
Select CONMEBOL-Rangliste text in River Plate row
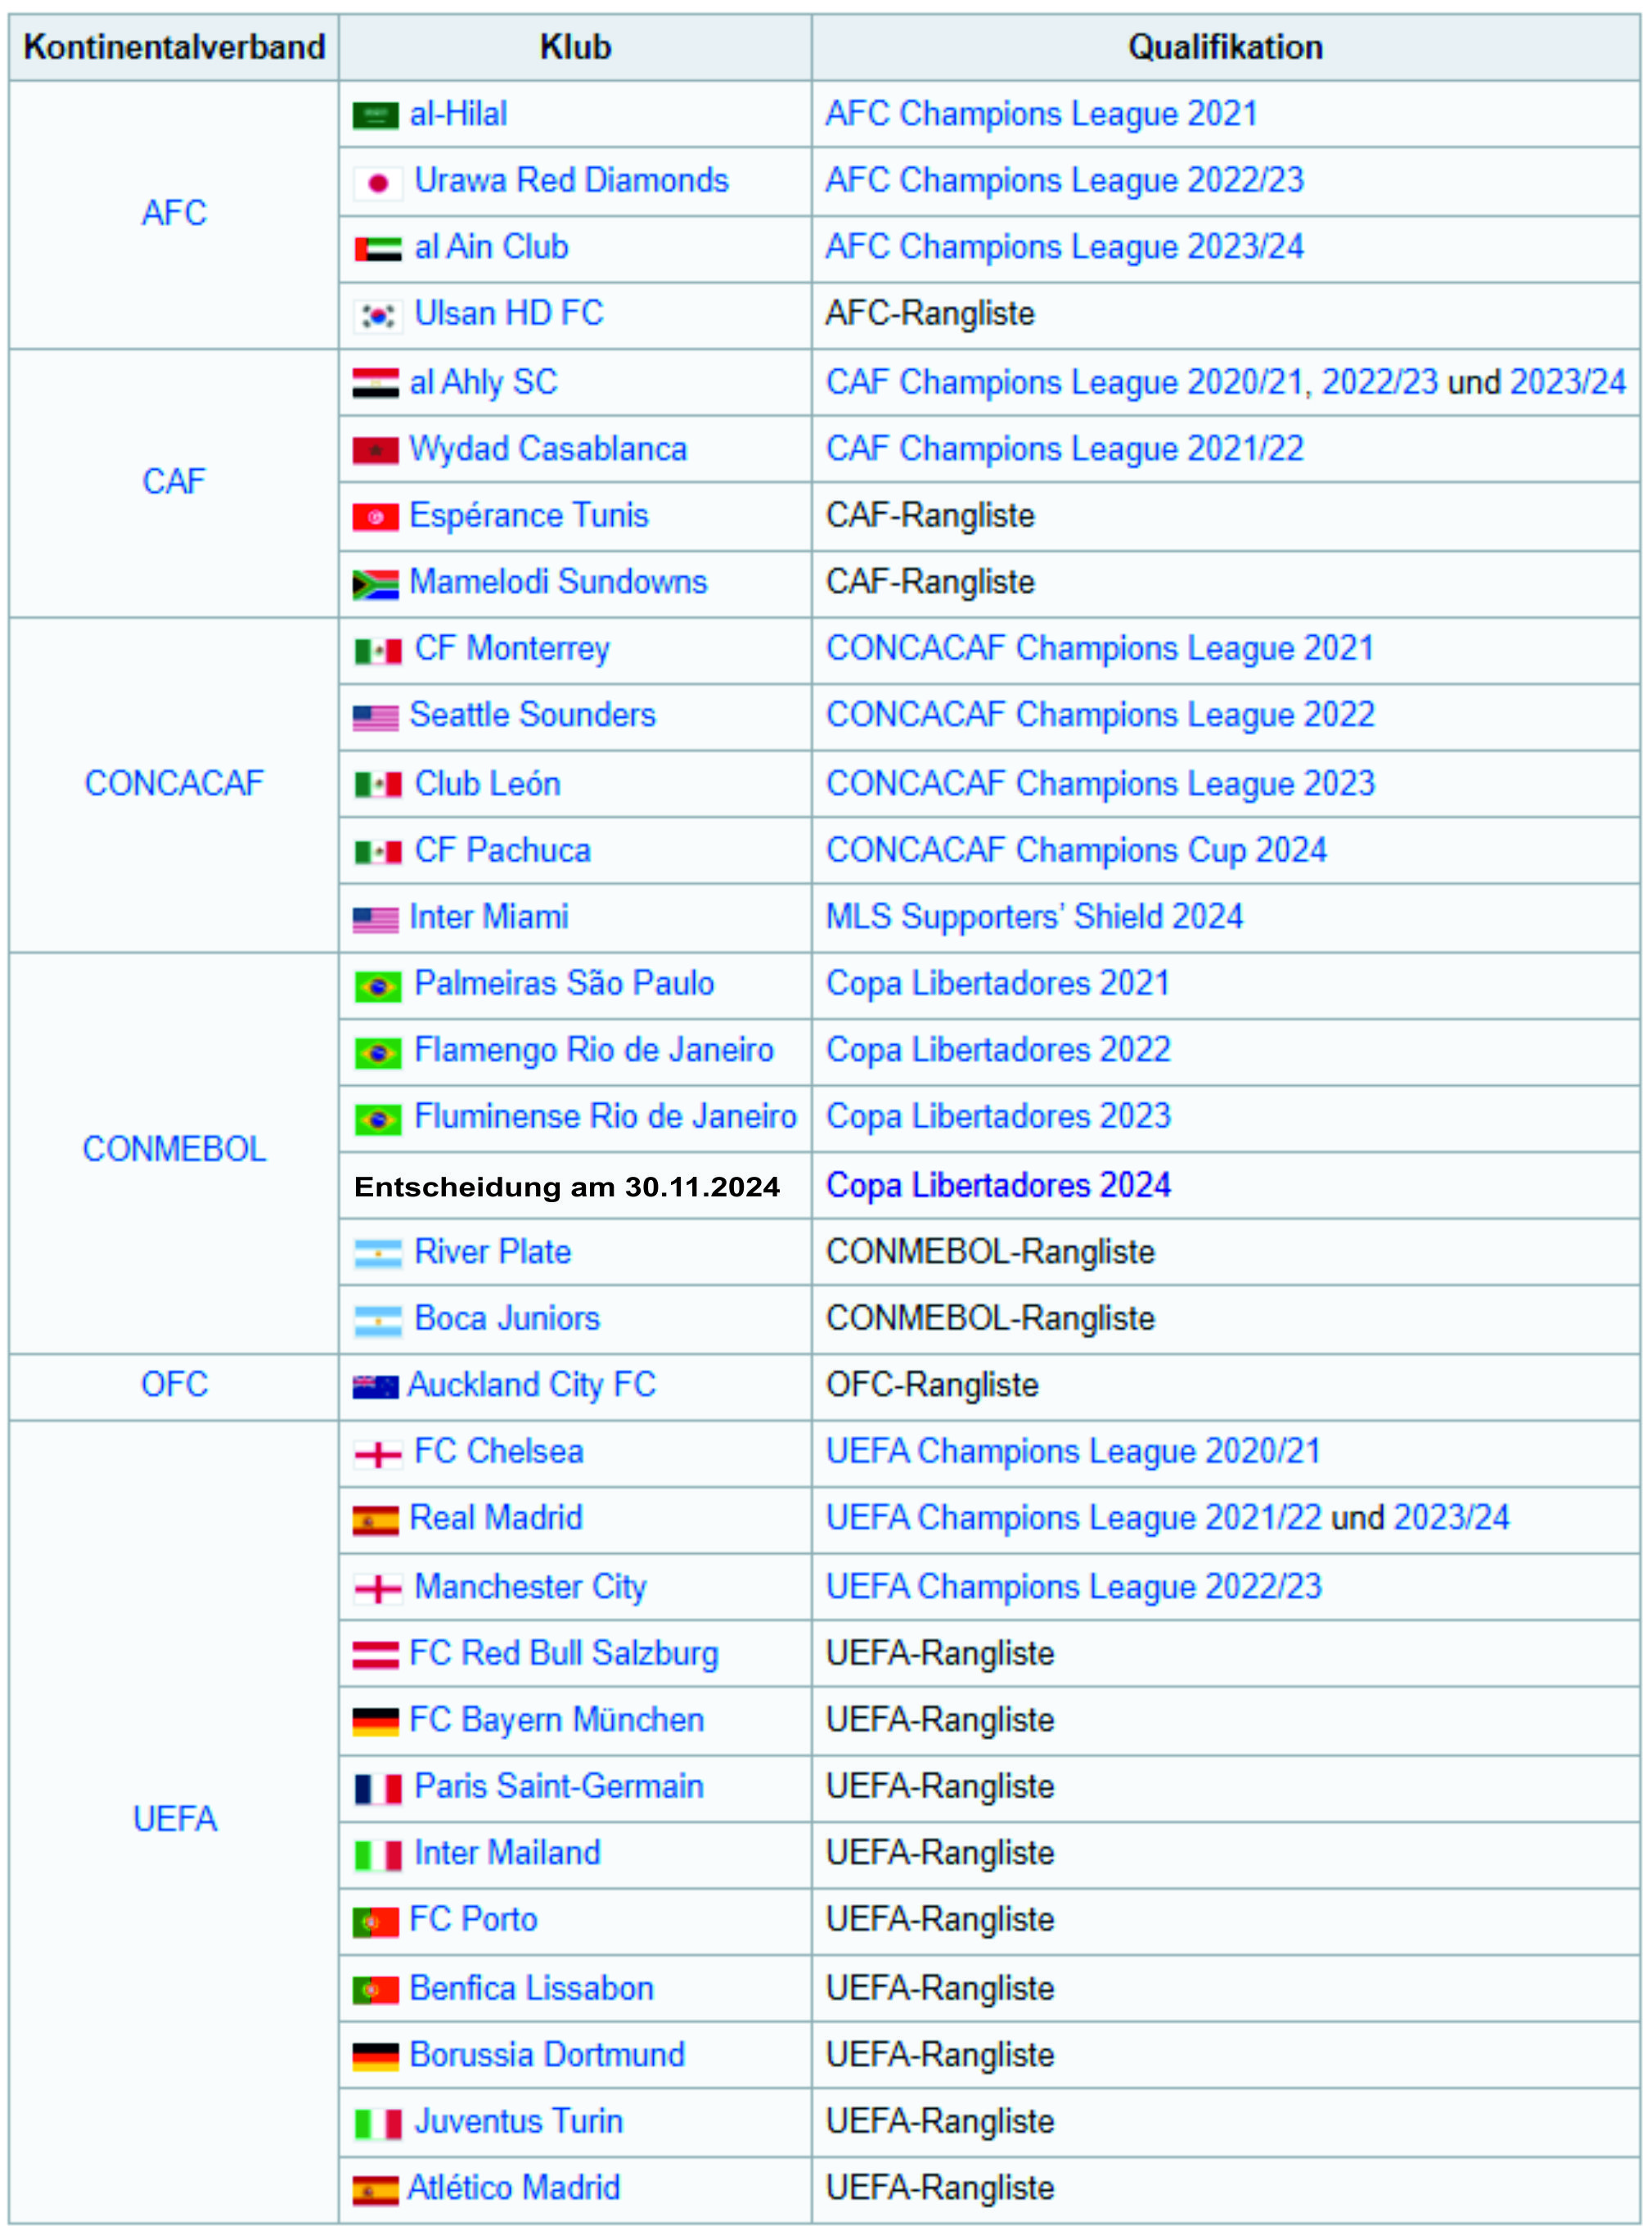click(990, 1253)
